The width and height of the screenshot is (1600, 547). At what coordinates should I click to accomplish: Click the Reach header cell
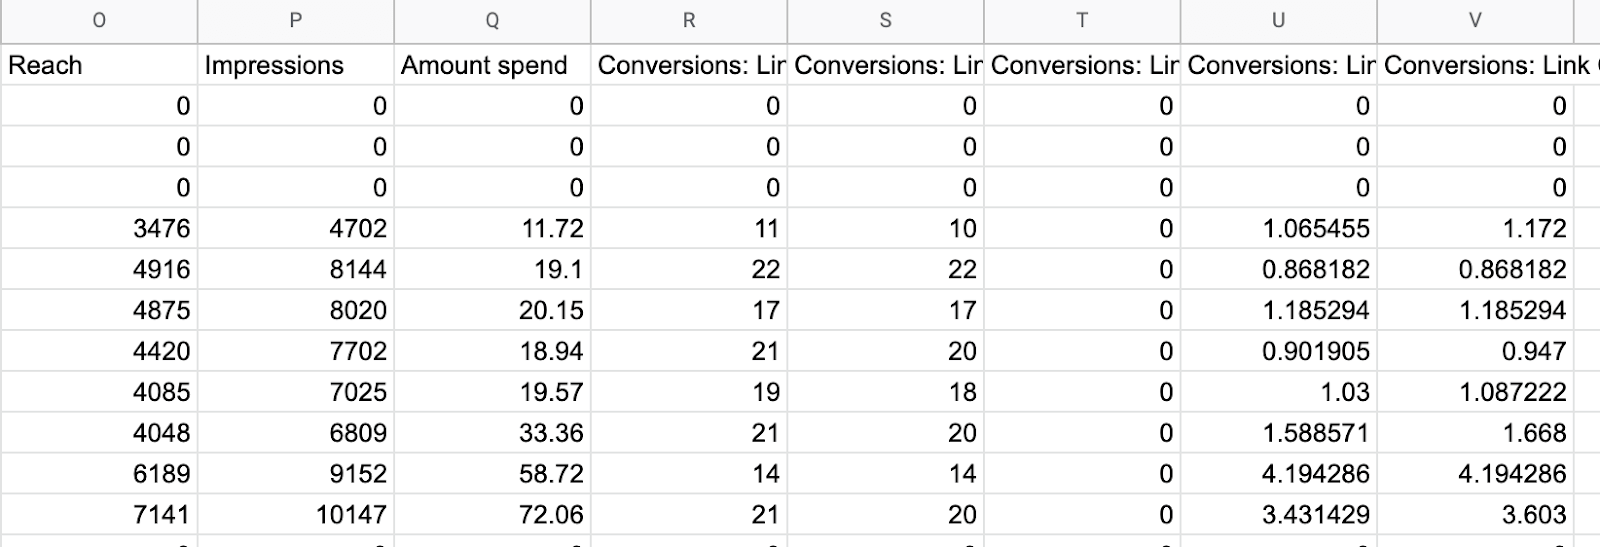click(x=99, y=65)
